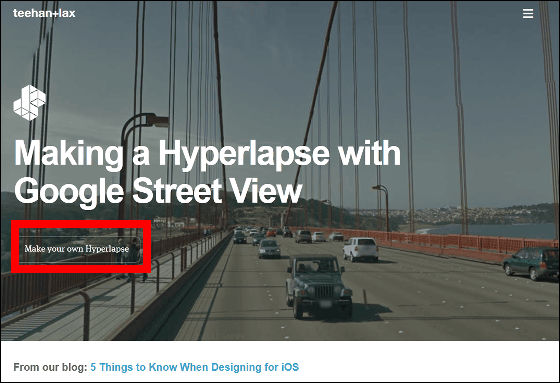Click the teehan+lax logo
Viewport: 560px width, 383px height.
click(x=44, y=13)
